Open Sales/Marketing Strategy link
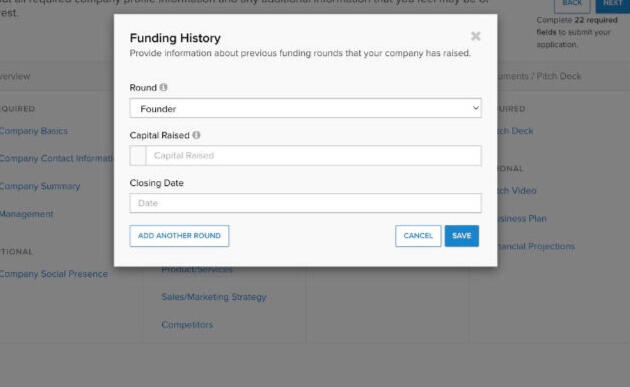The height and width of the screenshot is (387, 630). (x=214, y=297)
